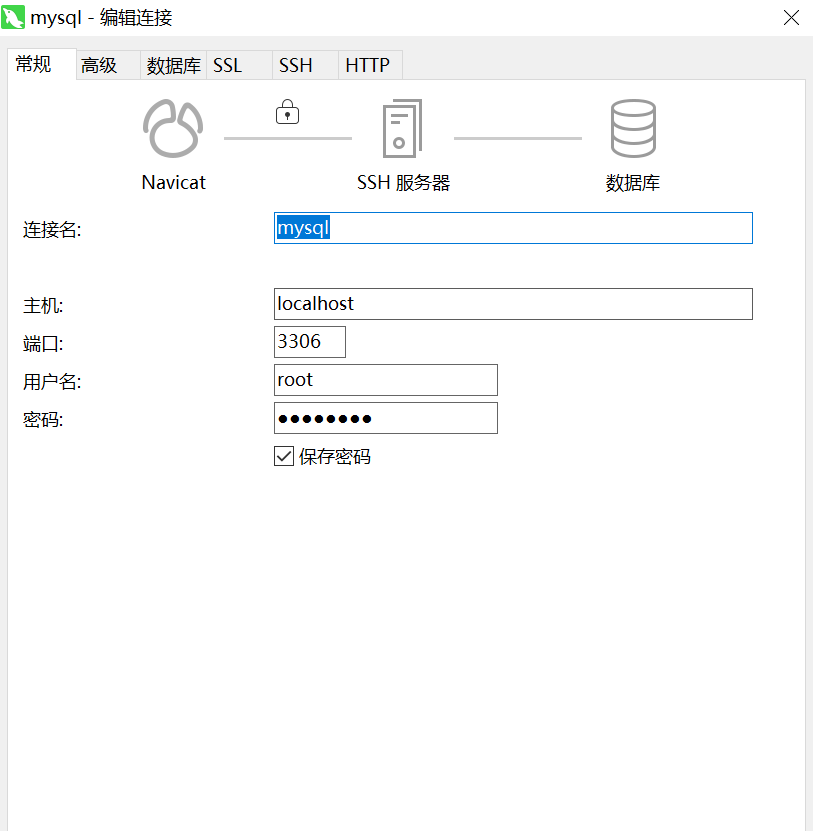The height and width of the screenshot is (831, 813).
Task: Click the 连接名 field containing mysql
Action: [513, 228]
